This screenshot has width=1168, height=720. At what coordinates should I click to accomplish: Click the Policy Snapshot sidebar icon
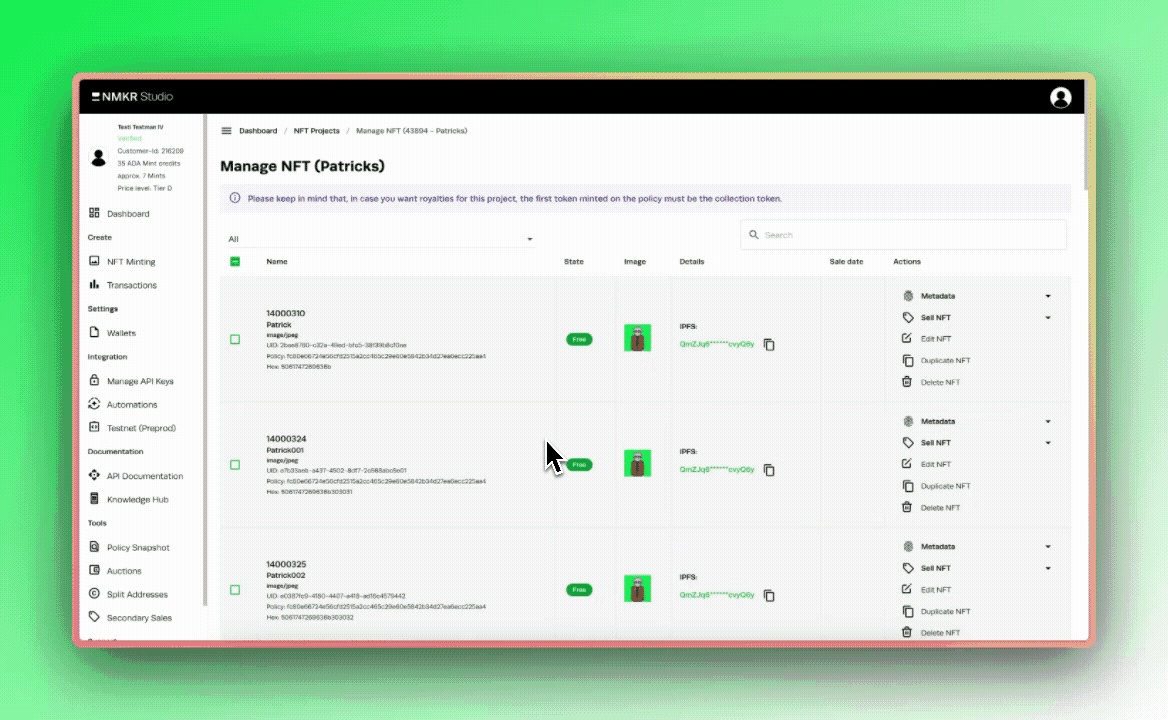point(94,547)
